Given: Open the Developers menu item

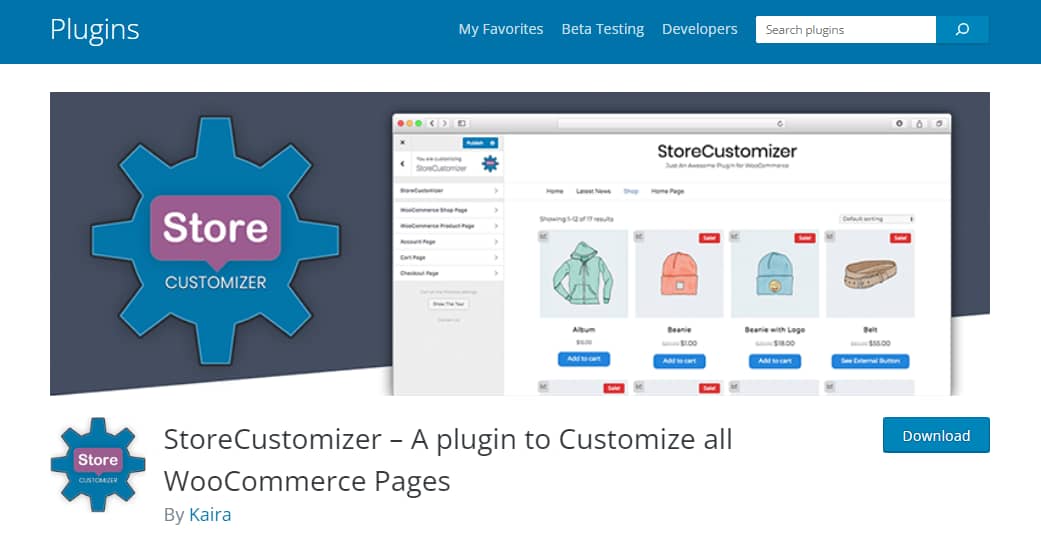Looking at the screenshot, I should point(700,29).
